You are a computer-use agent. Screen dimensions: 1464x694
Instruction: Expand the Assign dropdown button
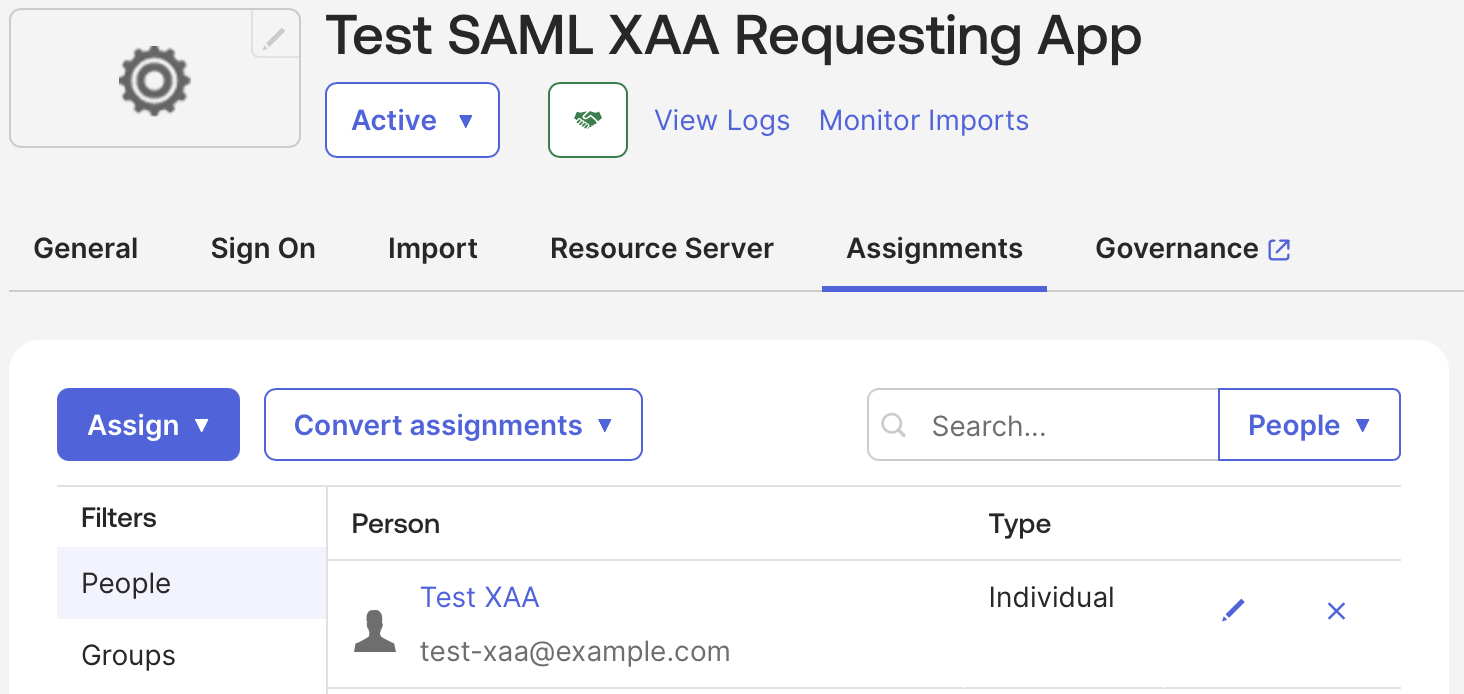[x=148, y=425]
